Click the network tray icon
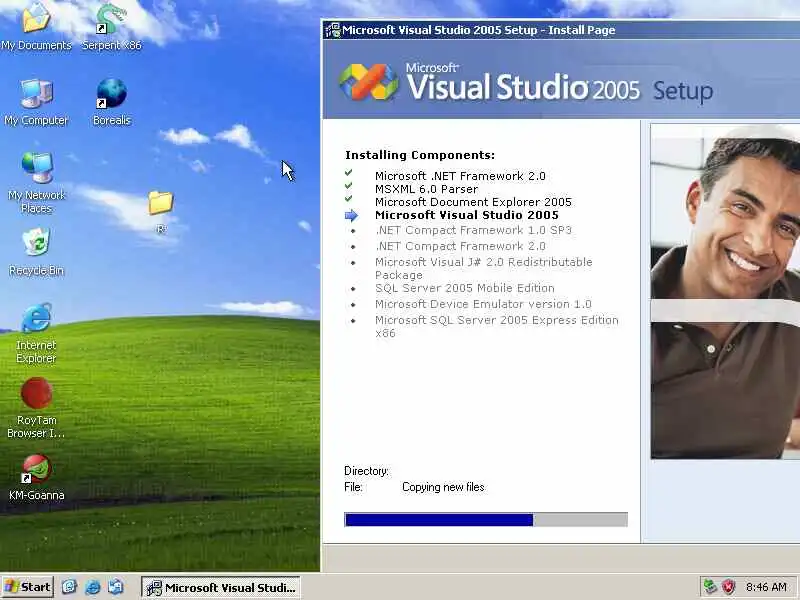The width and height of the screenshot is (800, 600). 709,587
